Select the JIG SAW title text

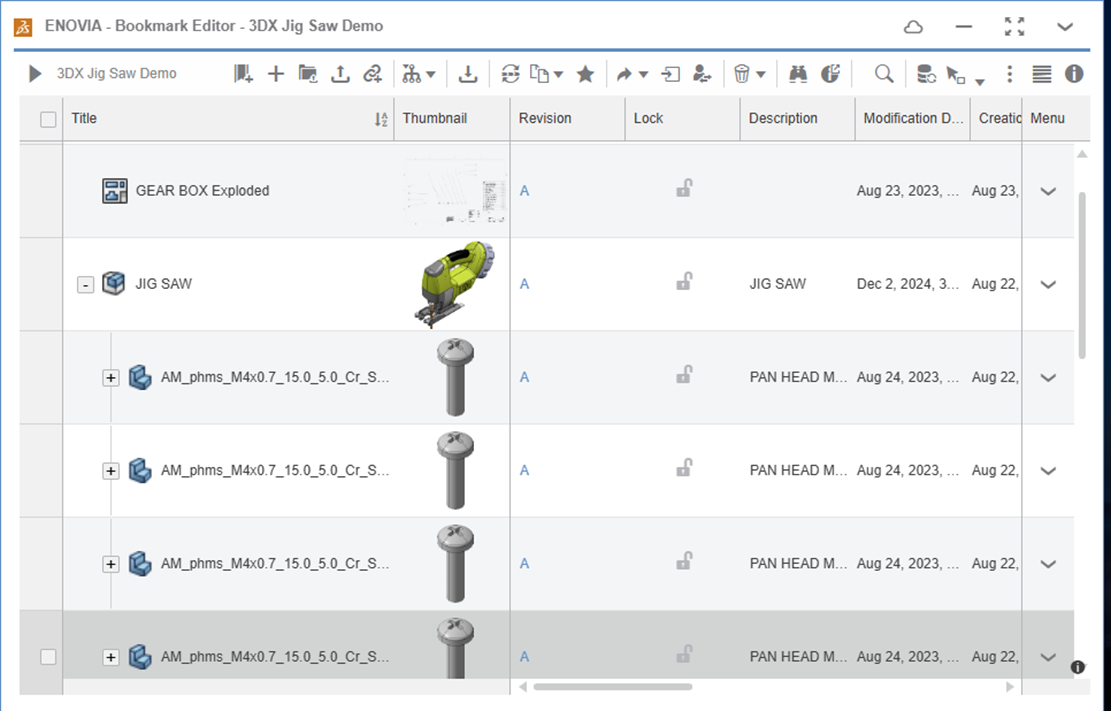pyautogui.click(x=164, y=284)
